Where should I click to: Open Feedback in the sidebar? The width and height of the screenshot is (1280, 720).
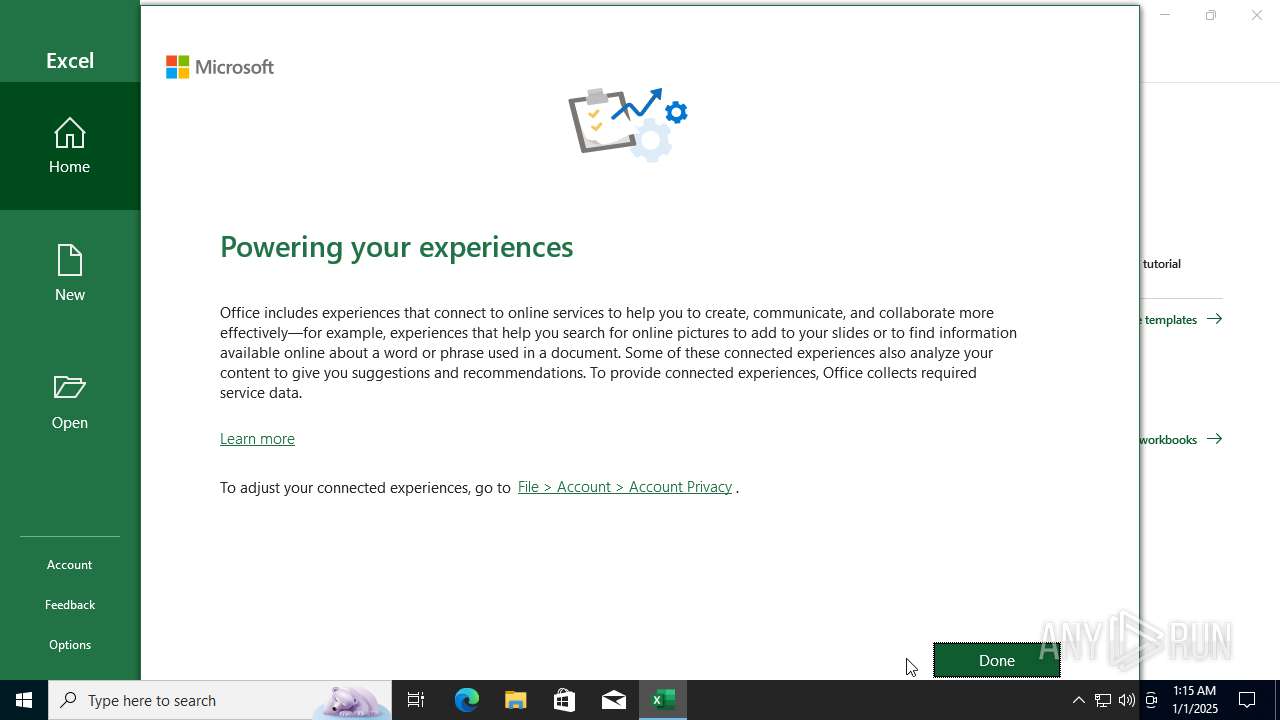click(70, 605)
